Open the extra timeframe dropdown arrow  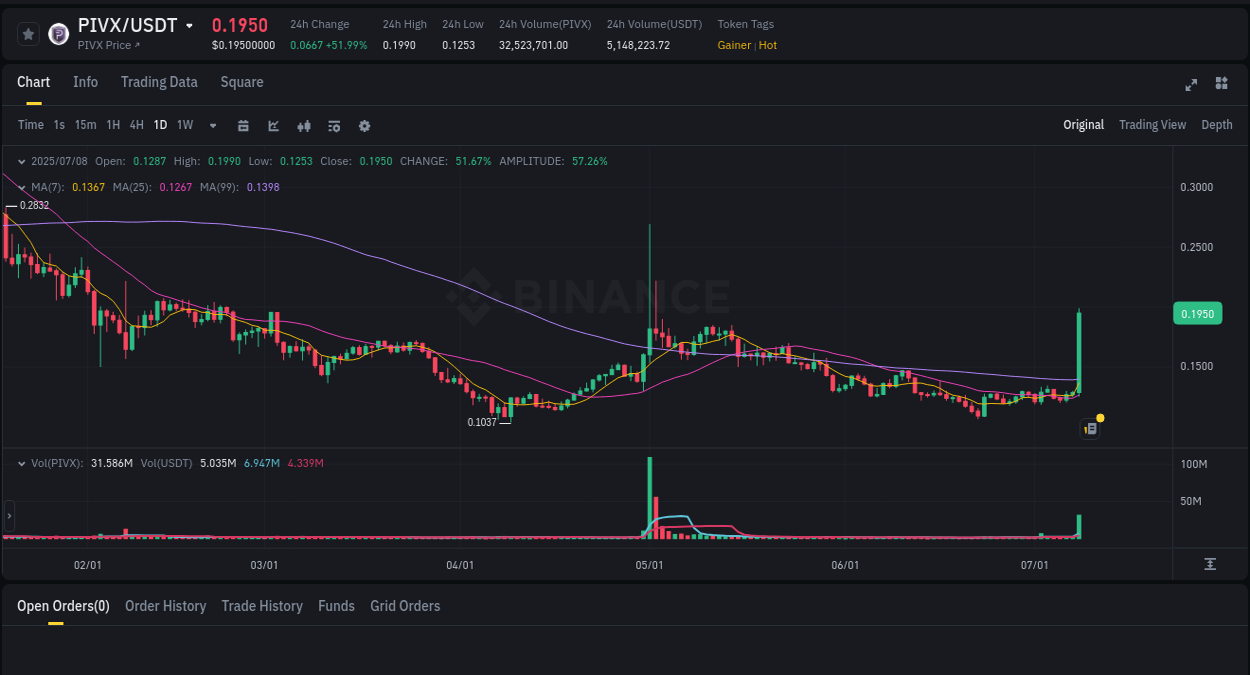pyautogui.click(x=211, y=125)
